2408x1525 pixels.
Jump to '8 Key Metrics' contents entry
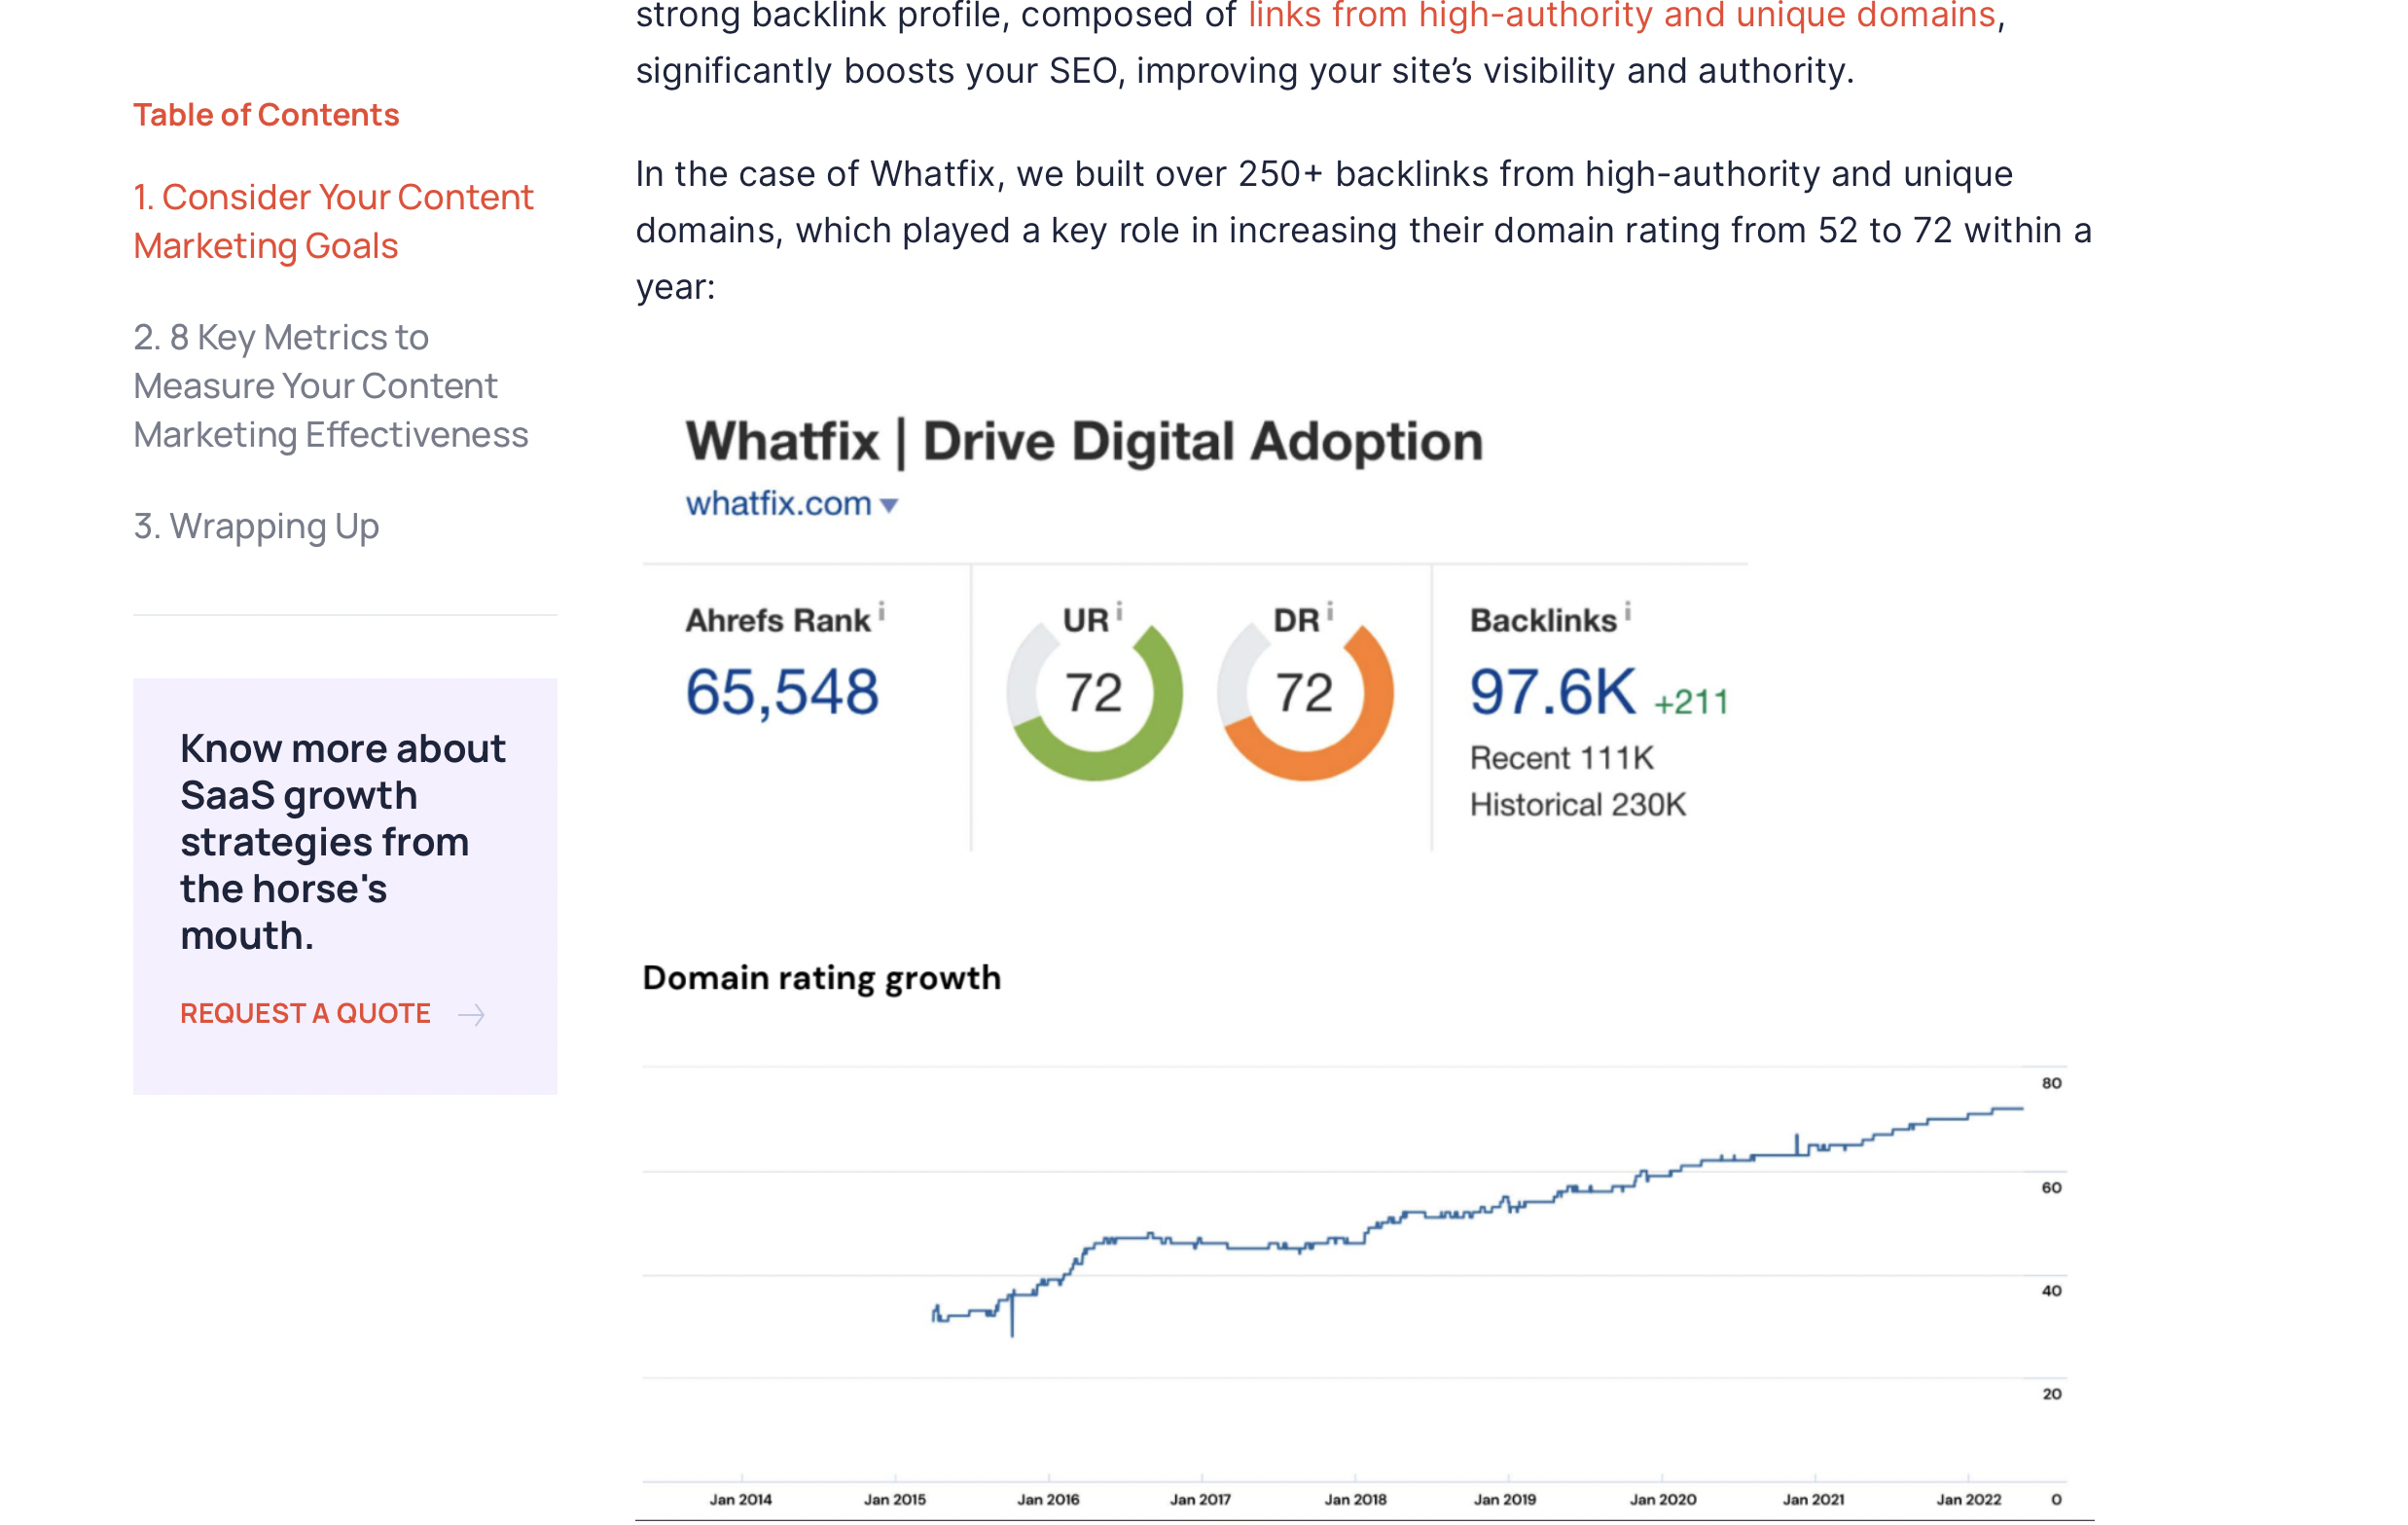pyautogui.click(x=331, y=386)
